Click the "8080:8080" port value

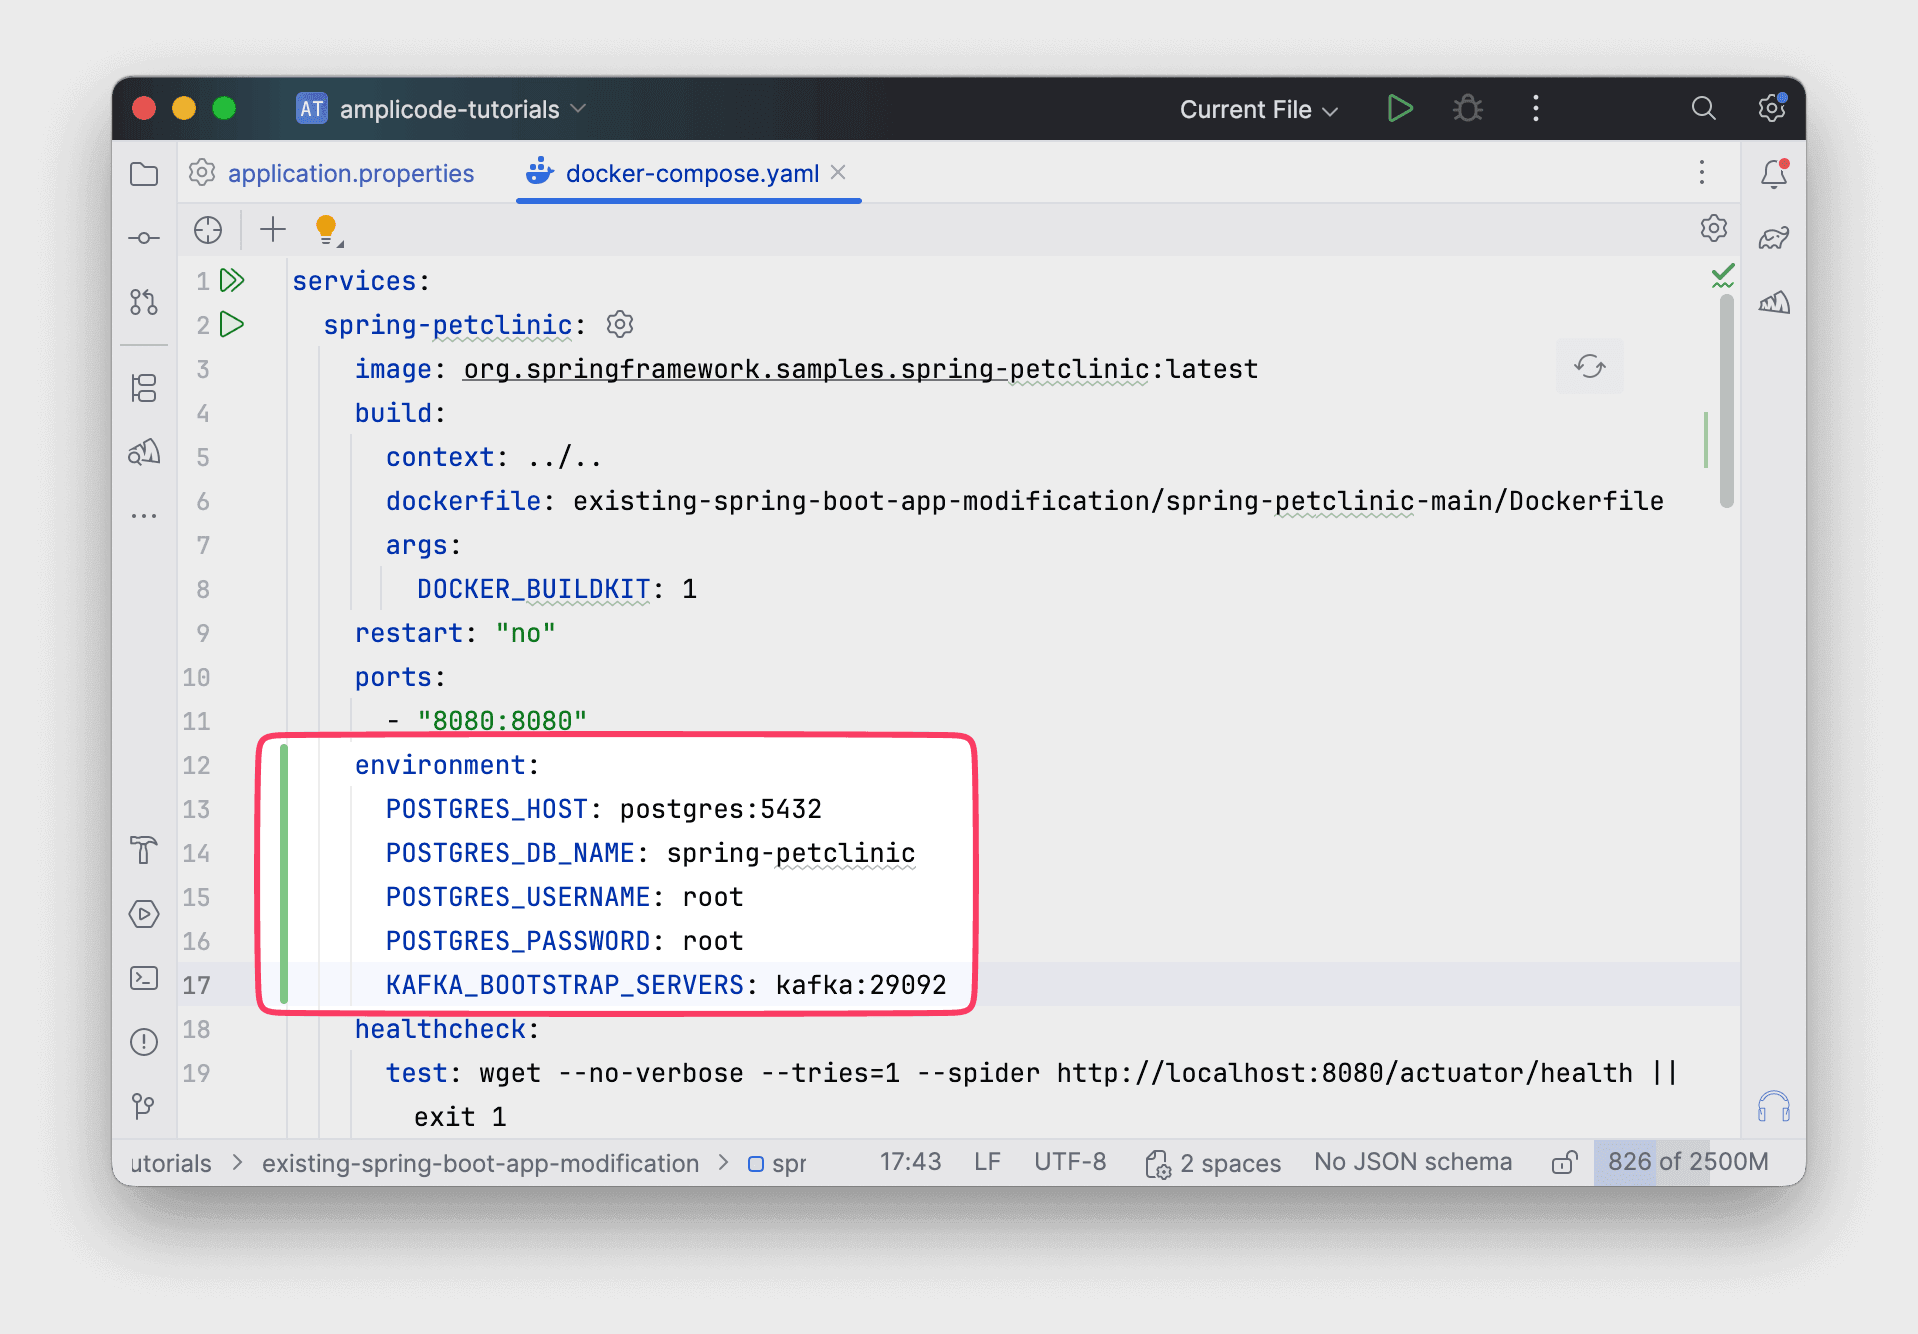point(502,721)
